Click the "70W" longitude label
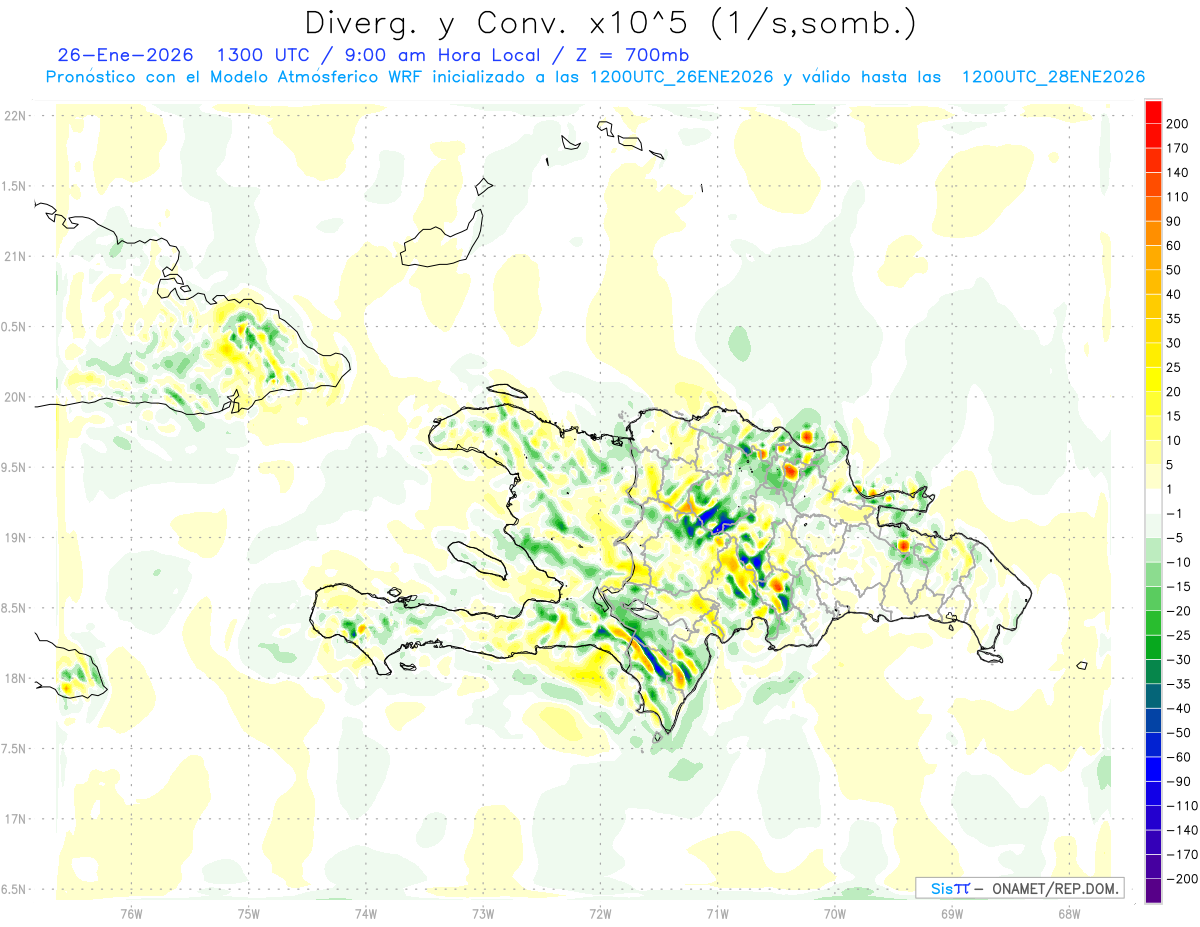 [x=835, y=914]
